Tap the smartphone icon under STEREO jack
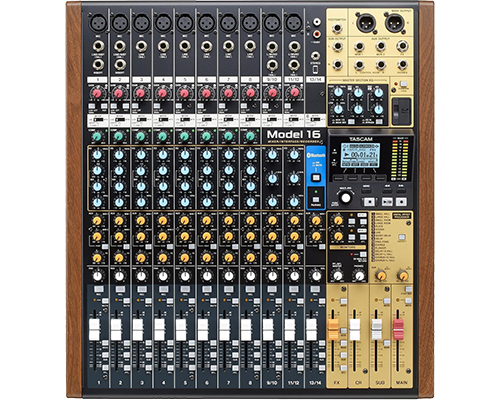The width and height of the screenshot is (500, 400). click(315, 70)
